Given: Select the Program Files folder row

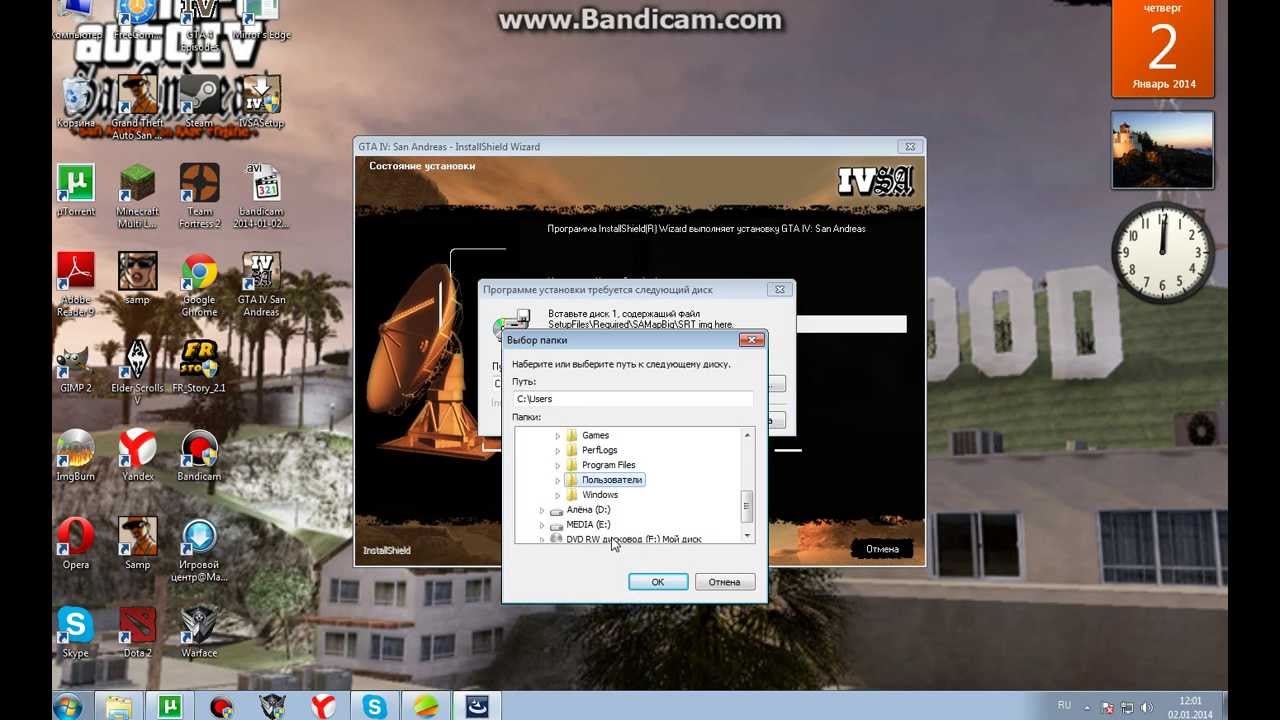Looking at the screenshot, I should coord(601,466).
